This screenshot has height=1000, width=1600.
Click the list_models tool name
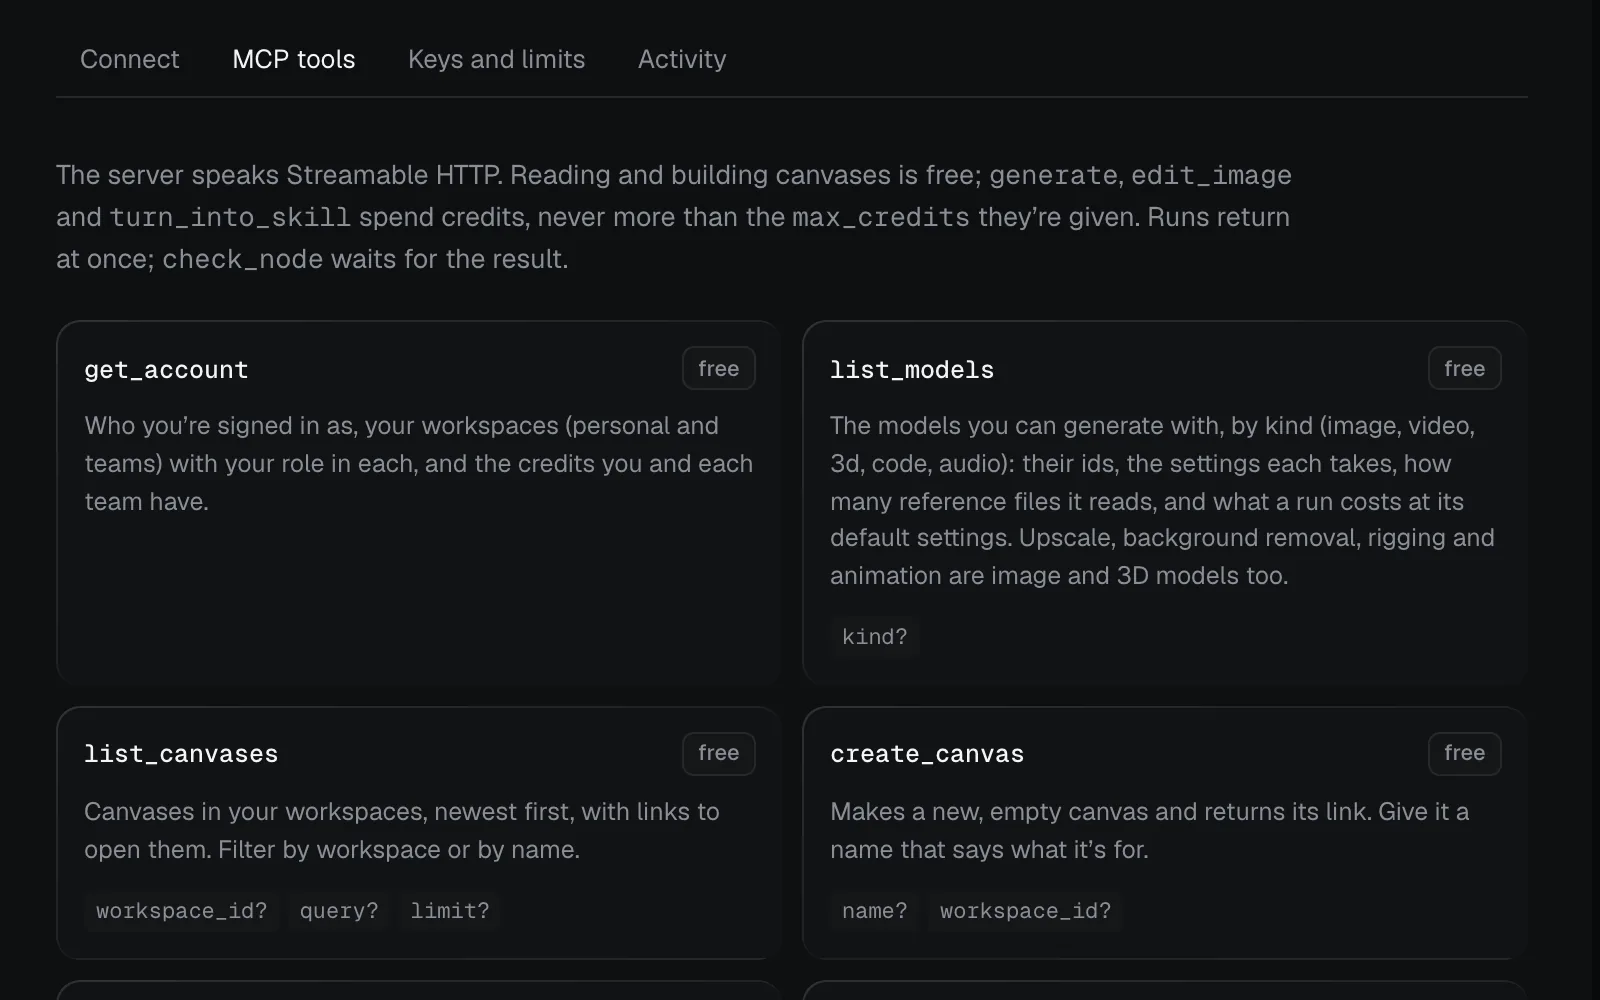point(912,370)
